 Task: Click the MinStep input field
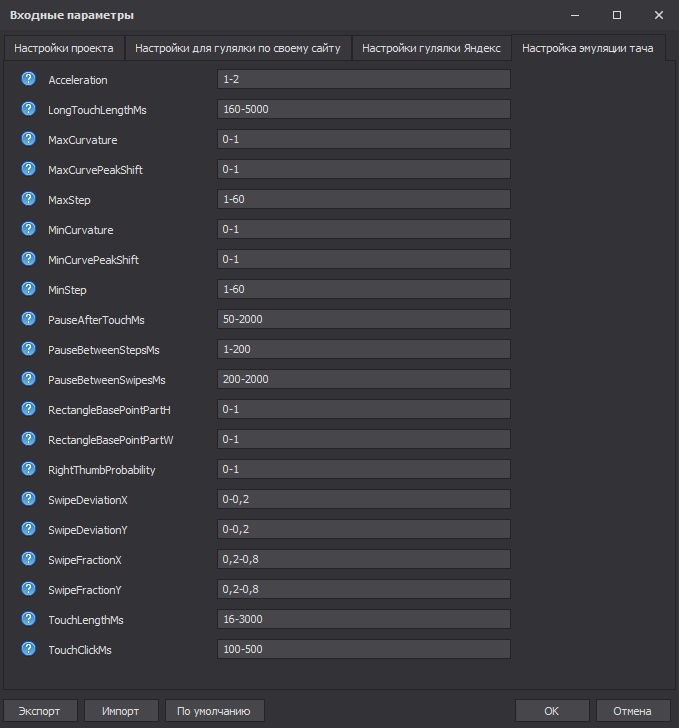pyautogui.click(x=364, y=289)
